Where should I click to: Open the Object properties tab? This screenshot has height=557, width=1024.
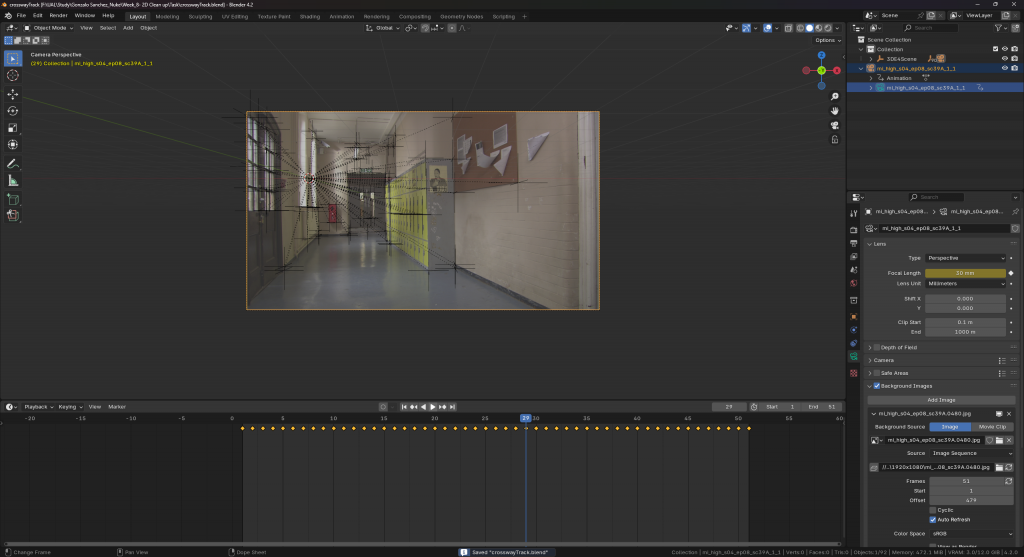tap(854, 317)
